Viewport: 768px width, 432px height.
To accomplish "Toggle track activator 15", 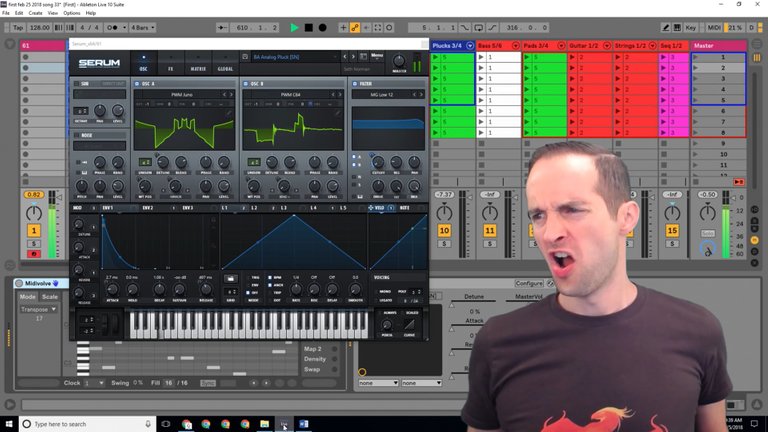I will [x=672, y=231].
